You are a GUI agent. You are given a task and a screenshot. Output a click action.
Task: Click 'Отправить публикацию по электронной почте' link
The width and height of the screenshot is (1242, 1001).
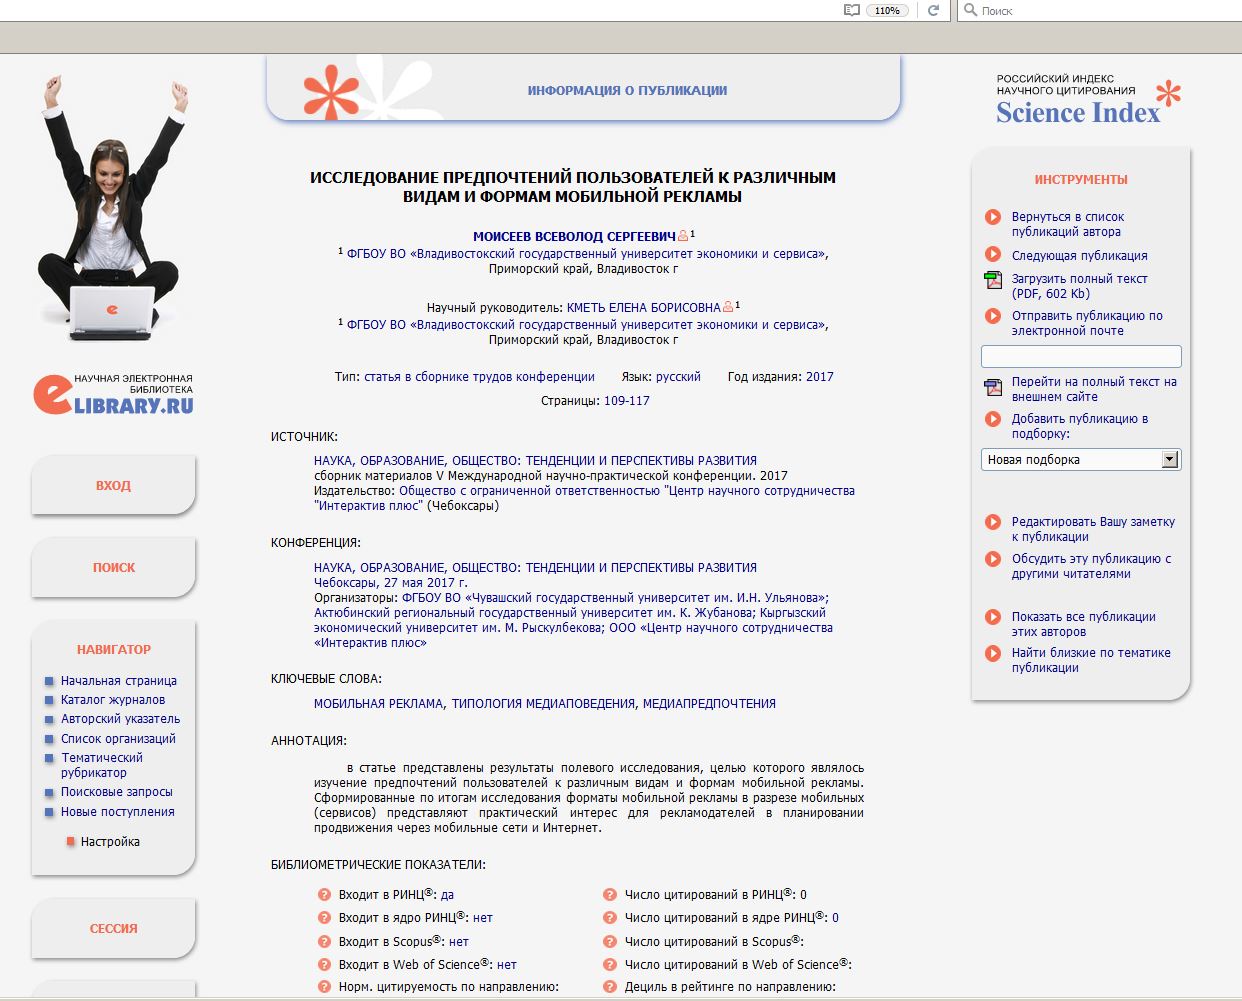[x=1087, y=323]
